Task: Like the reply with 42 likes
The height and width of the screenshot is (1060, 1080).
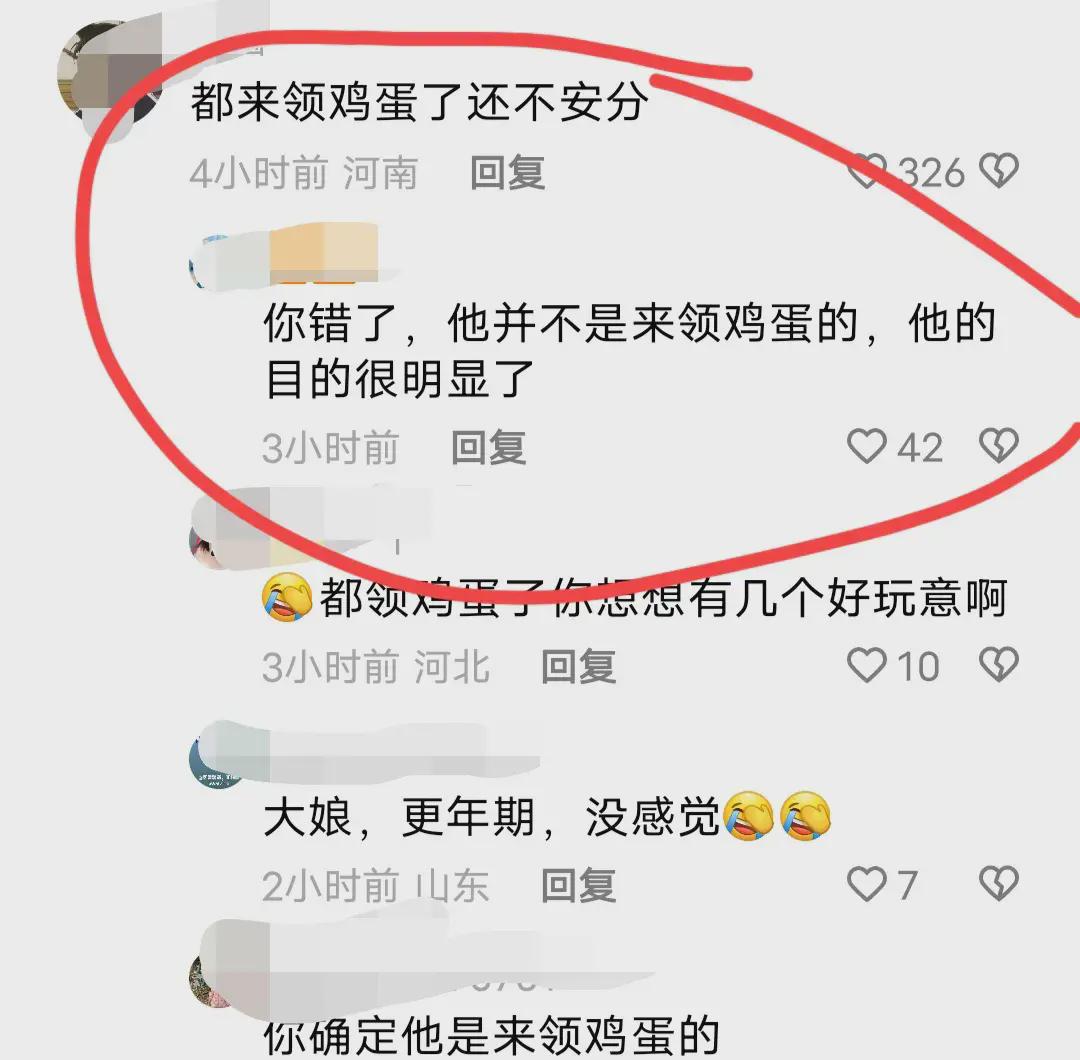Action: coord(866,446)
